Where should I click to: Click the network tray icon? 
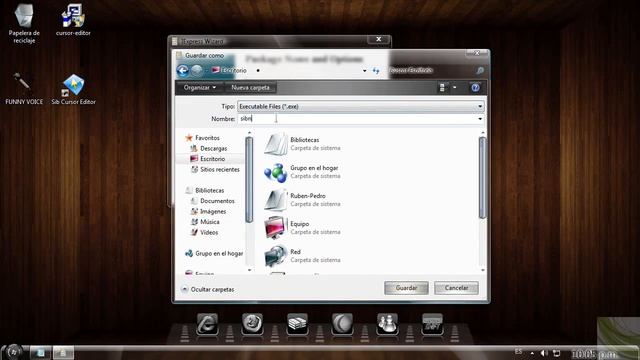(556, 353)
